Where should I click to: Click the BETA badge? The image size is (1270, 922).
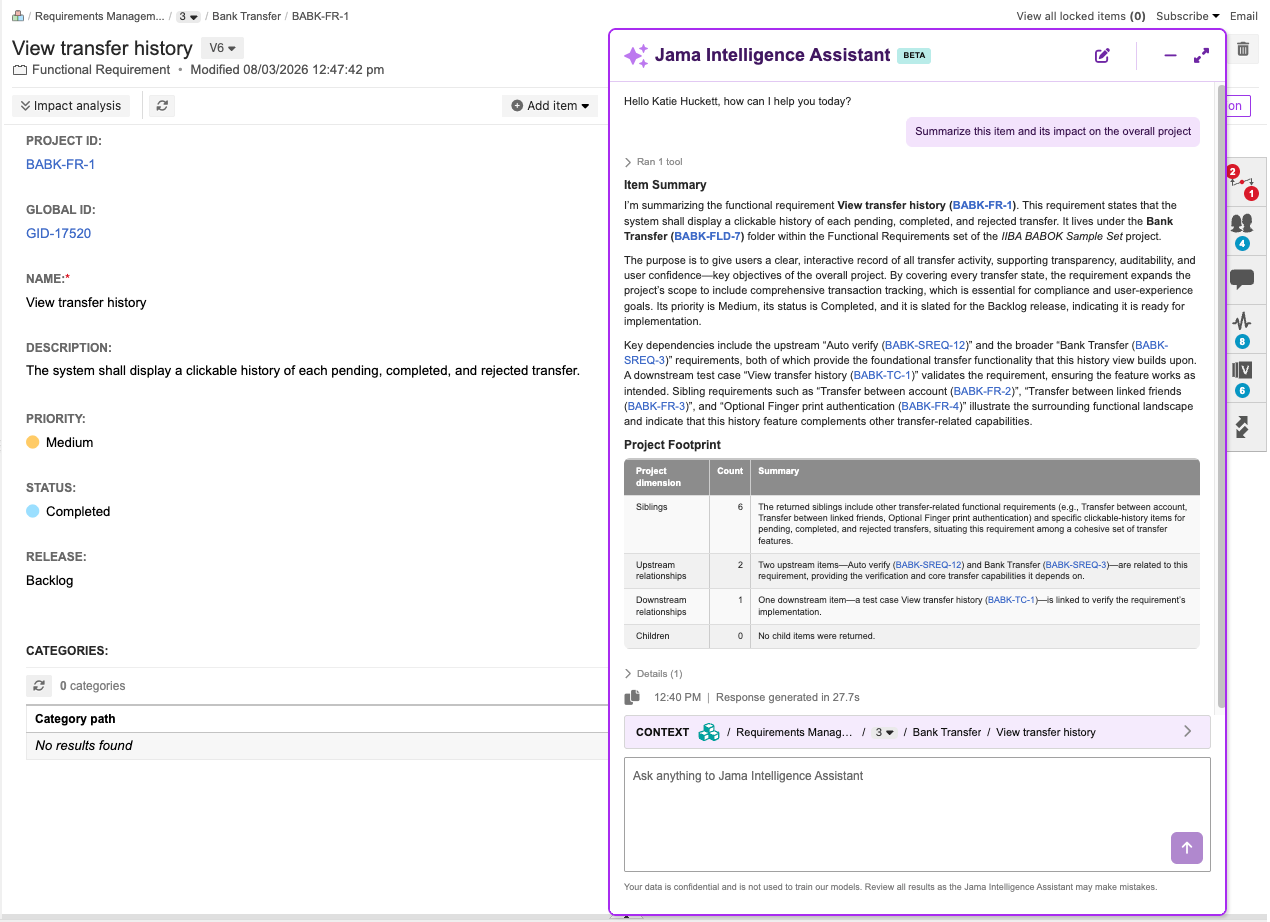click(914, 56)
